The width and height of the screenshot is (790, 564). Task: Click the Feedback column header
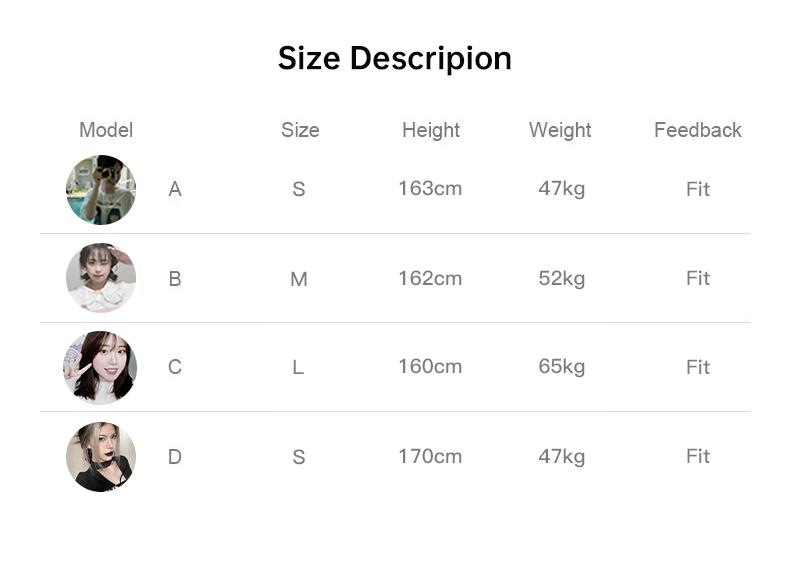[x=698, y=130]
